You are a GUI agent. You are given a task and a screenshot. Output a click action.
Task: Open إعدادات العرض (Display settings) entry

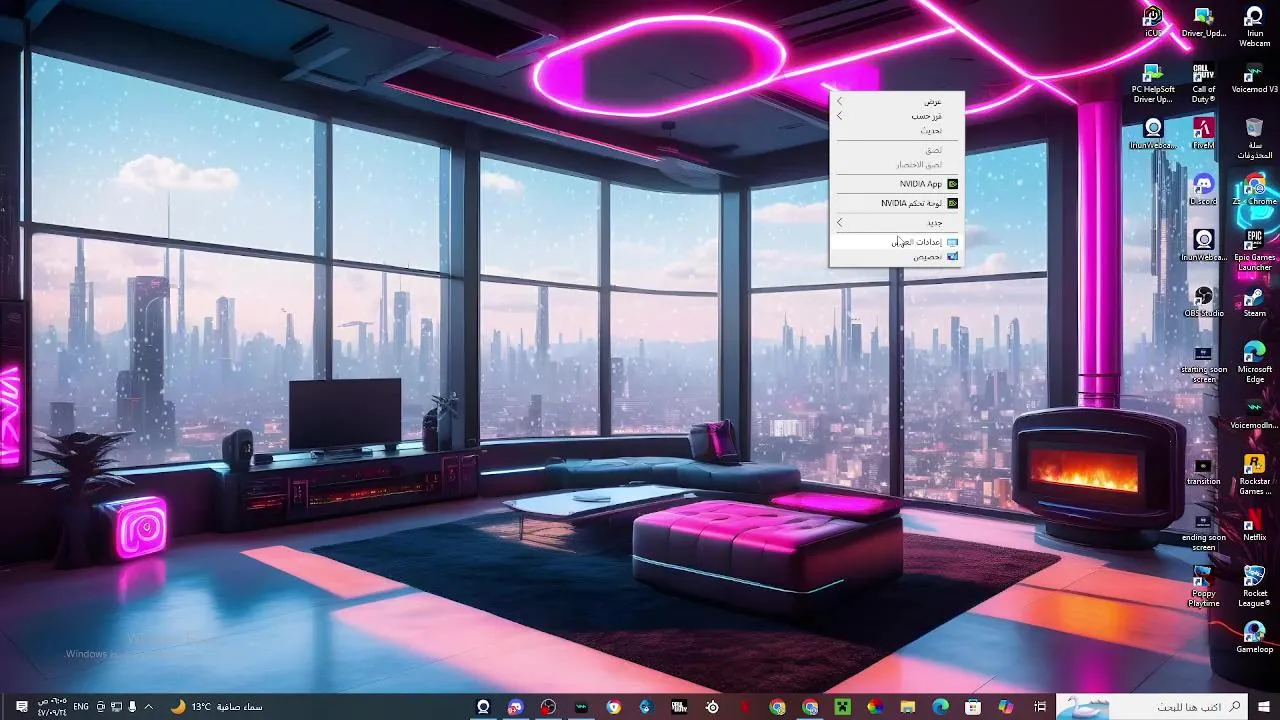(897, 242)
